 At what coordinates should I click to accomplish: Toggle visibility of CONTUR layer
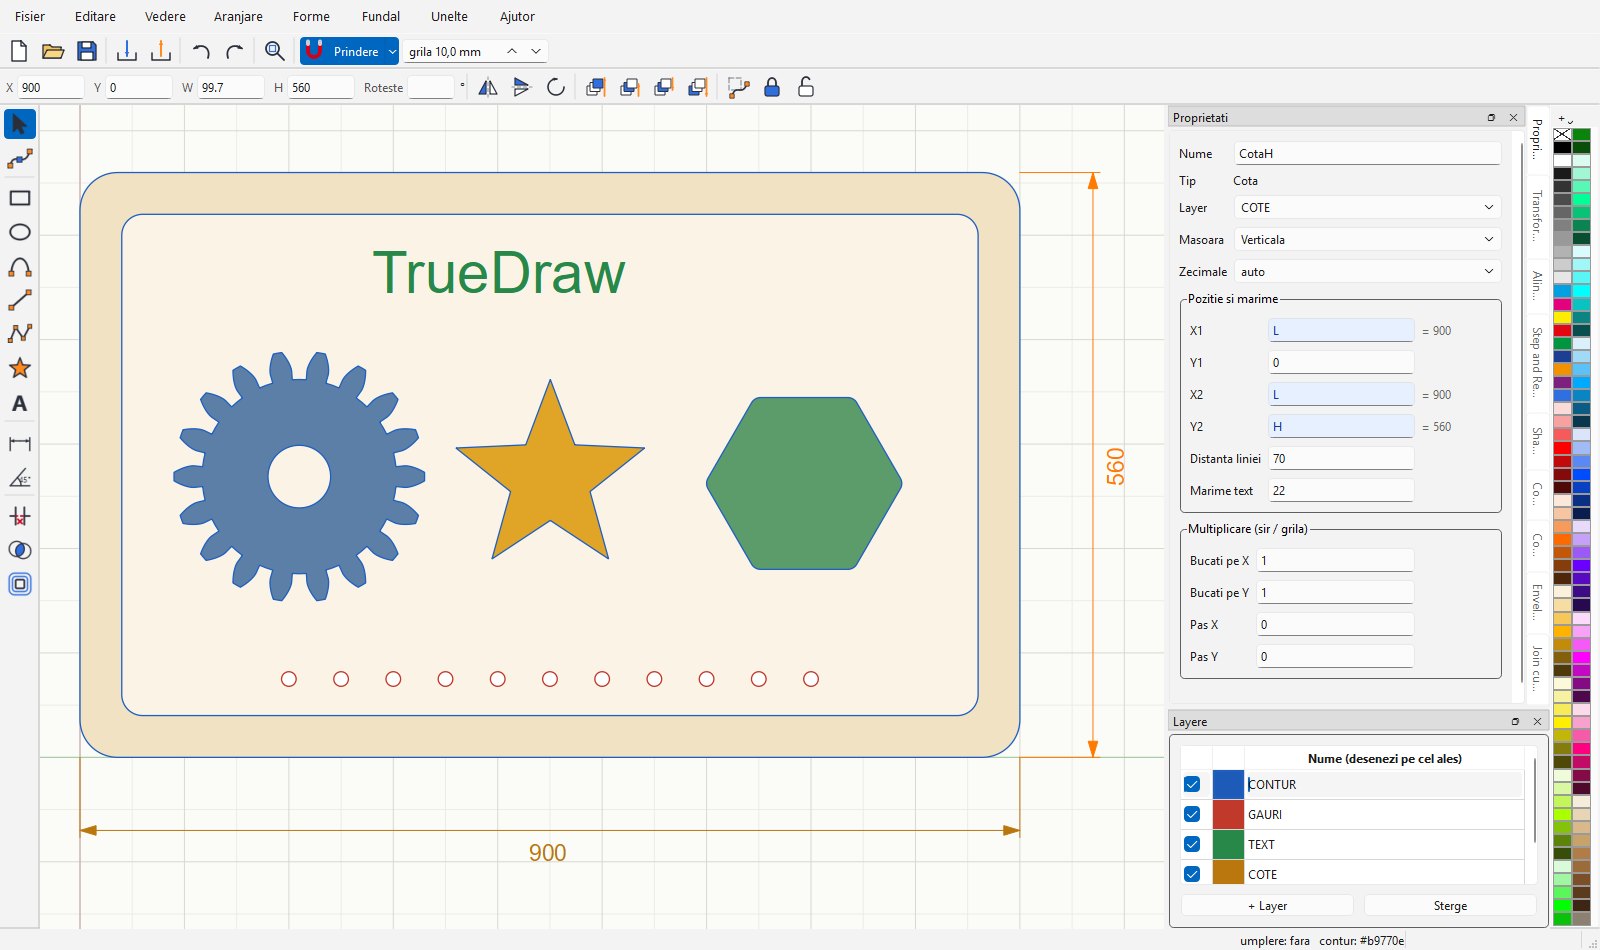click(1192, 784)
